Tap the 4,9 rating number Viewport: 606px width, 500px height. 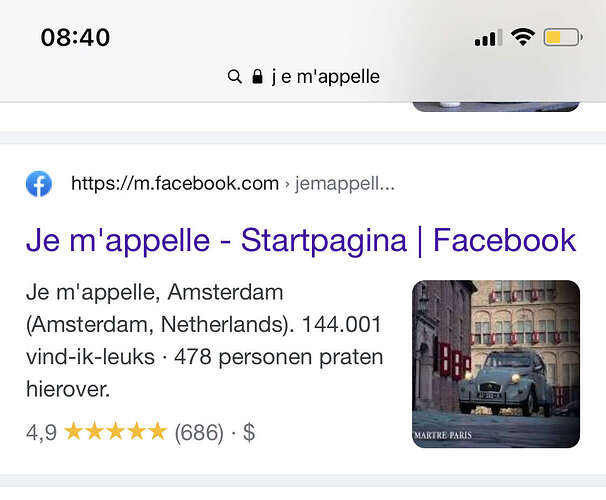pos(41,432)
